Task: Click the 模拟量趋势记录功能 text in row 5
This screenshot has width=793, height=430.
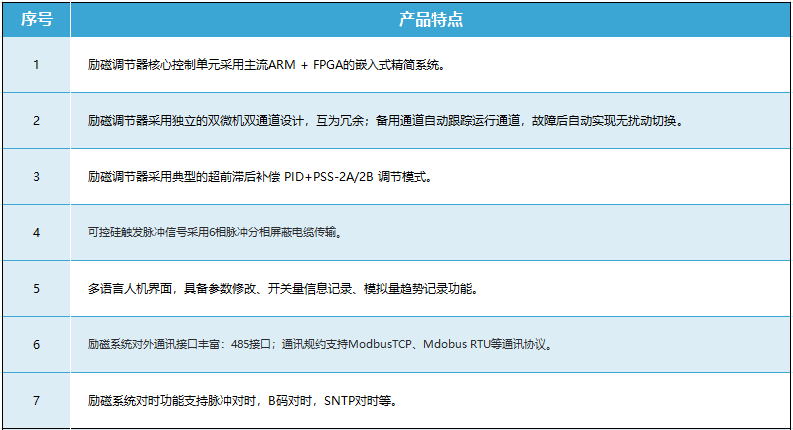Action: (422, 289)
